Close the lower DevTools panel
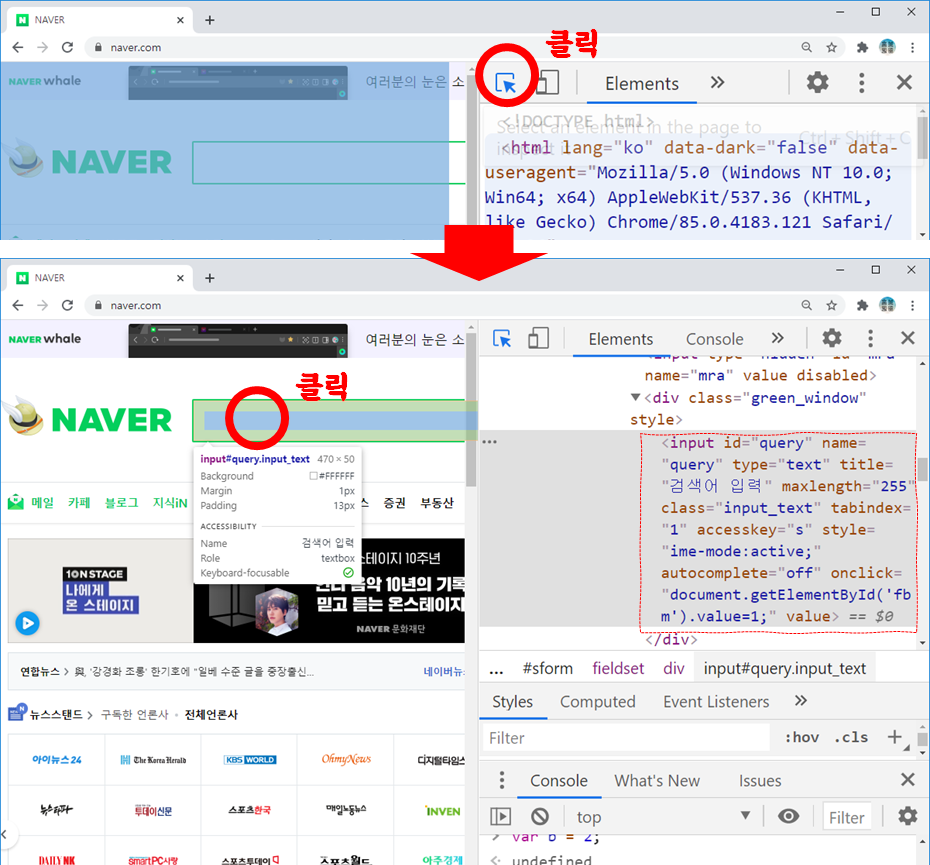This screenshot has height=865, width=930. click(907, 338)
